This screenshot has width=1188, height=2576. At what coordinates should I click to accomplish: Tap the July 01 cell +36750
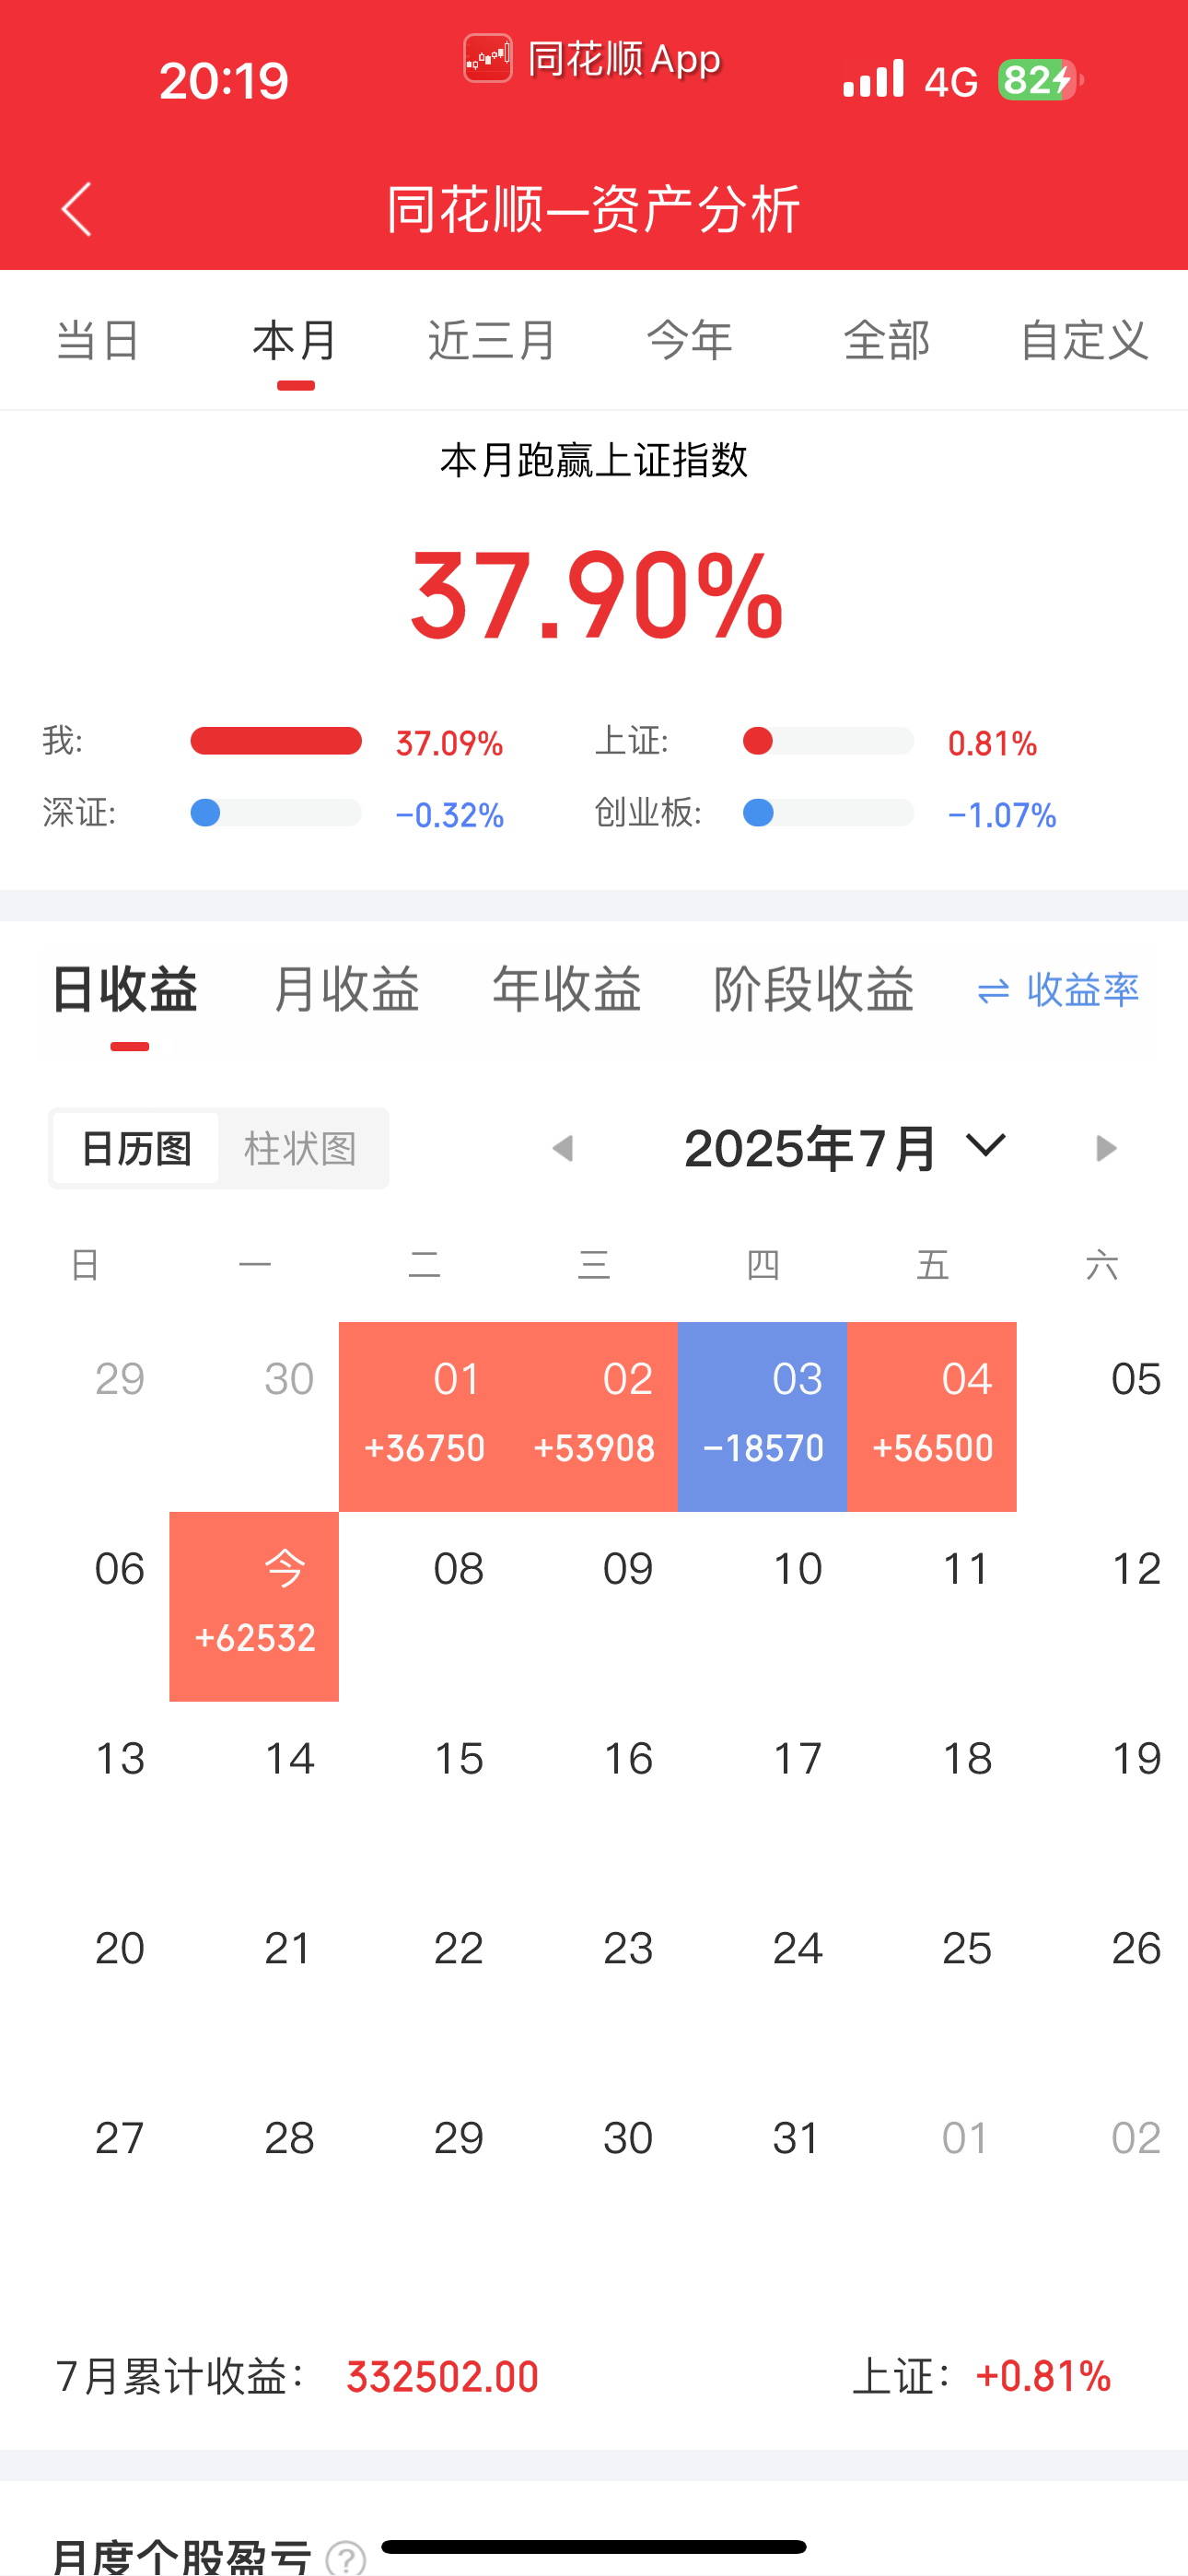point(424,1416)
